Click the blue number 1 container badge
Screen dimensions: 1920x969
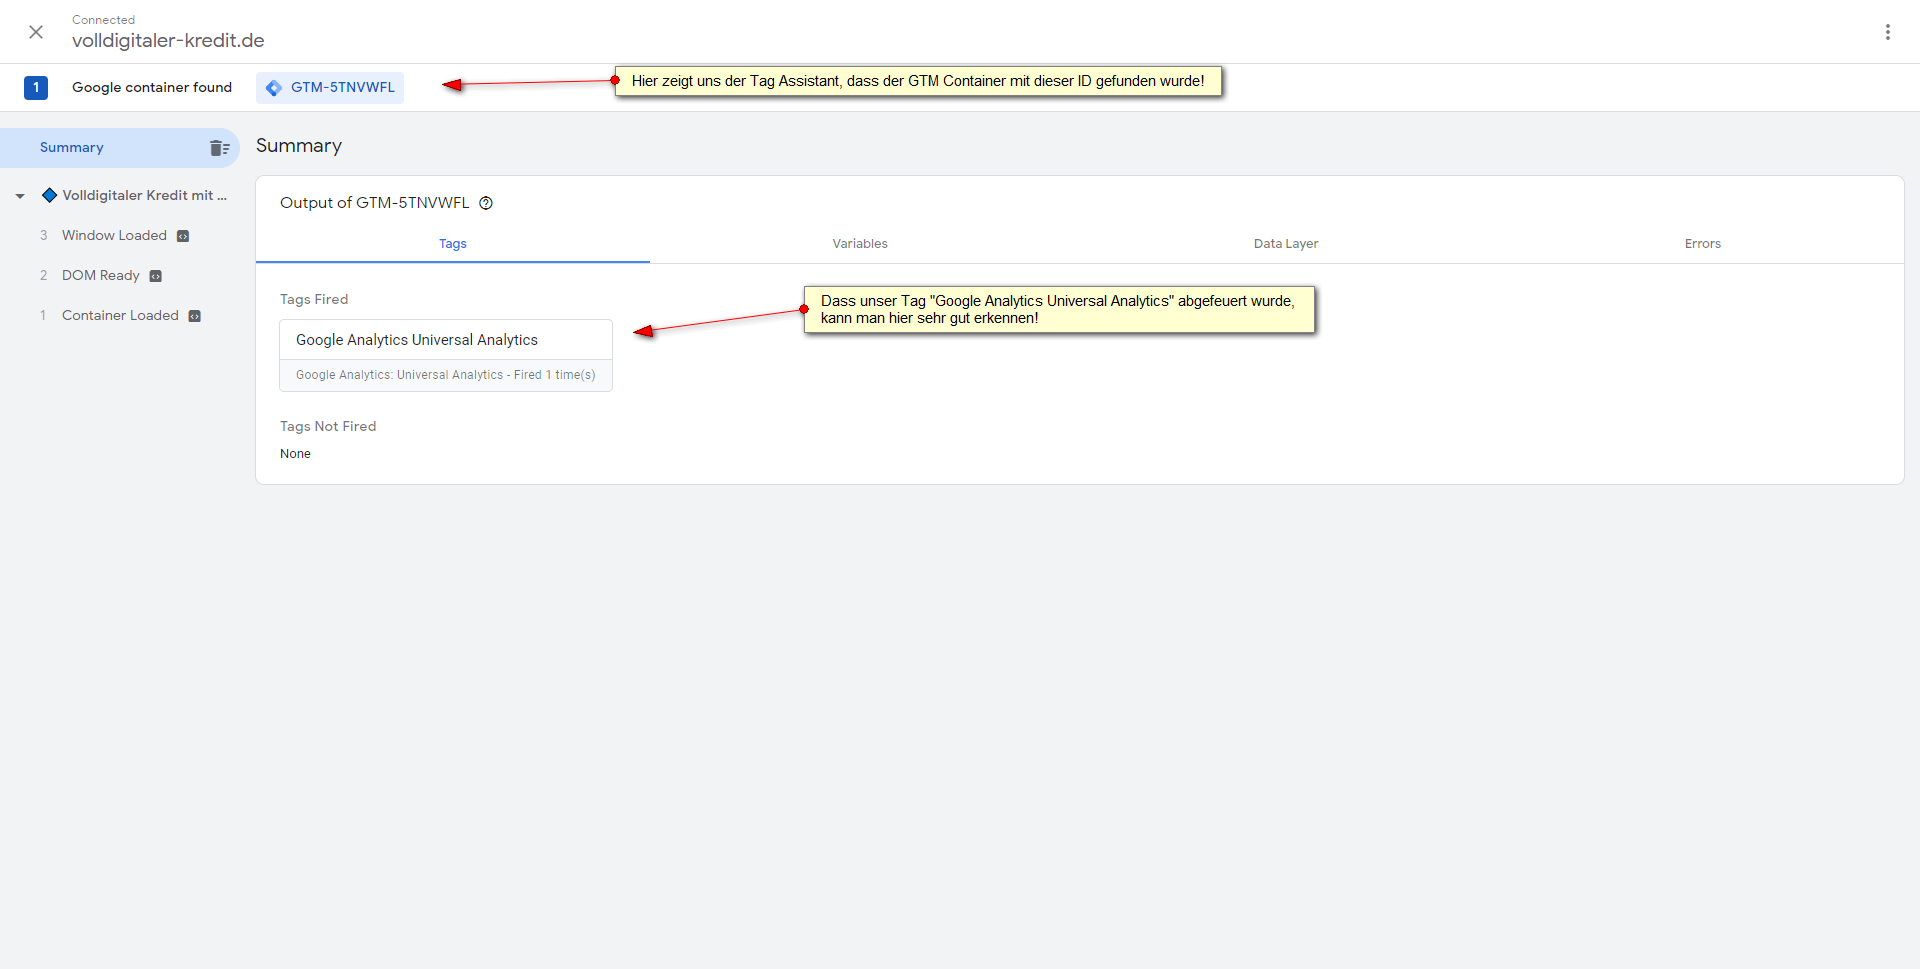36,87
